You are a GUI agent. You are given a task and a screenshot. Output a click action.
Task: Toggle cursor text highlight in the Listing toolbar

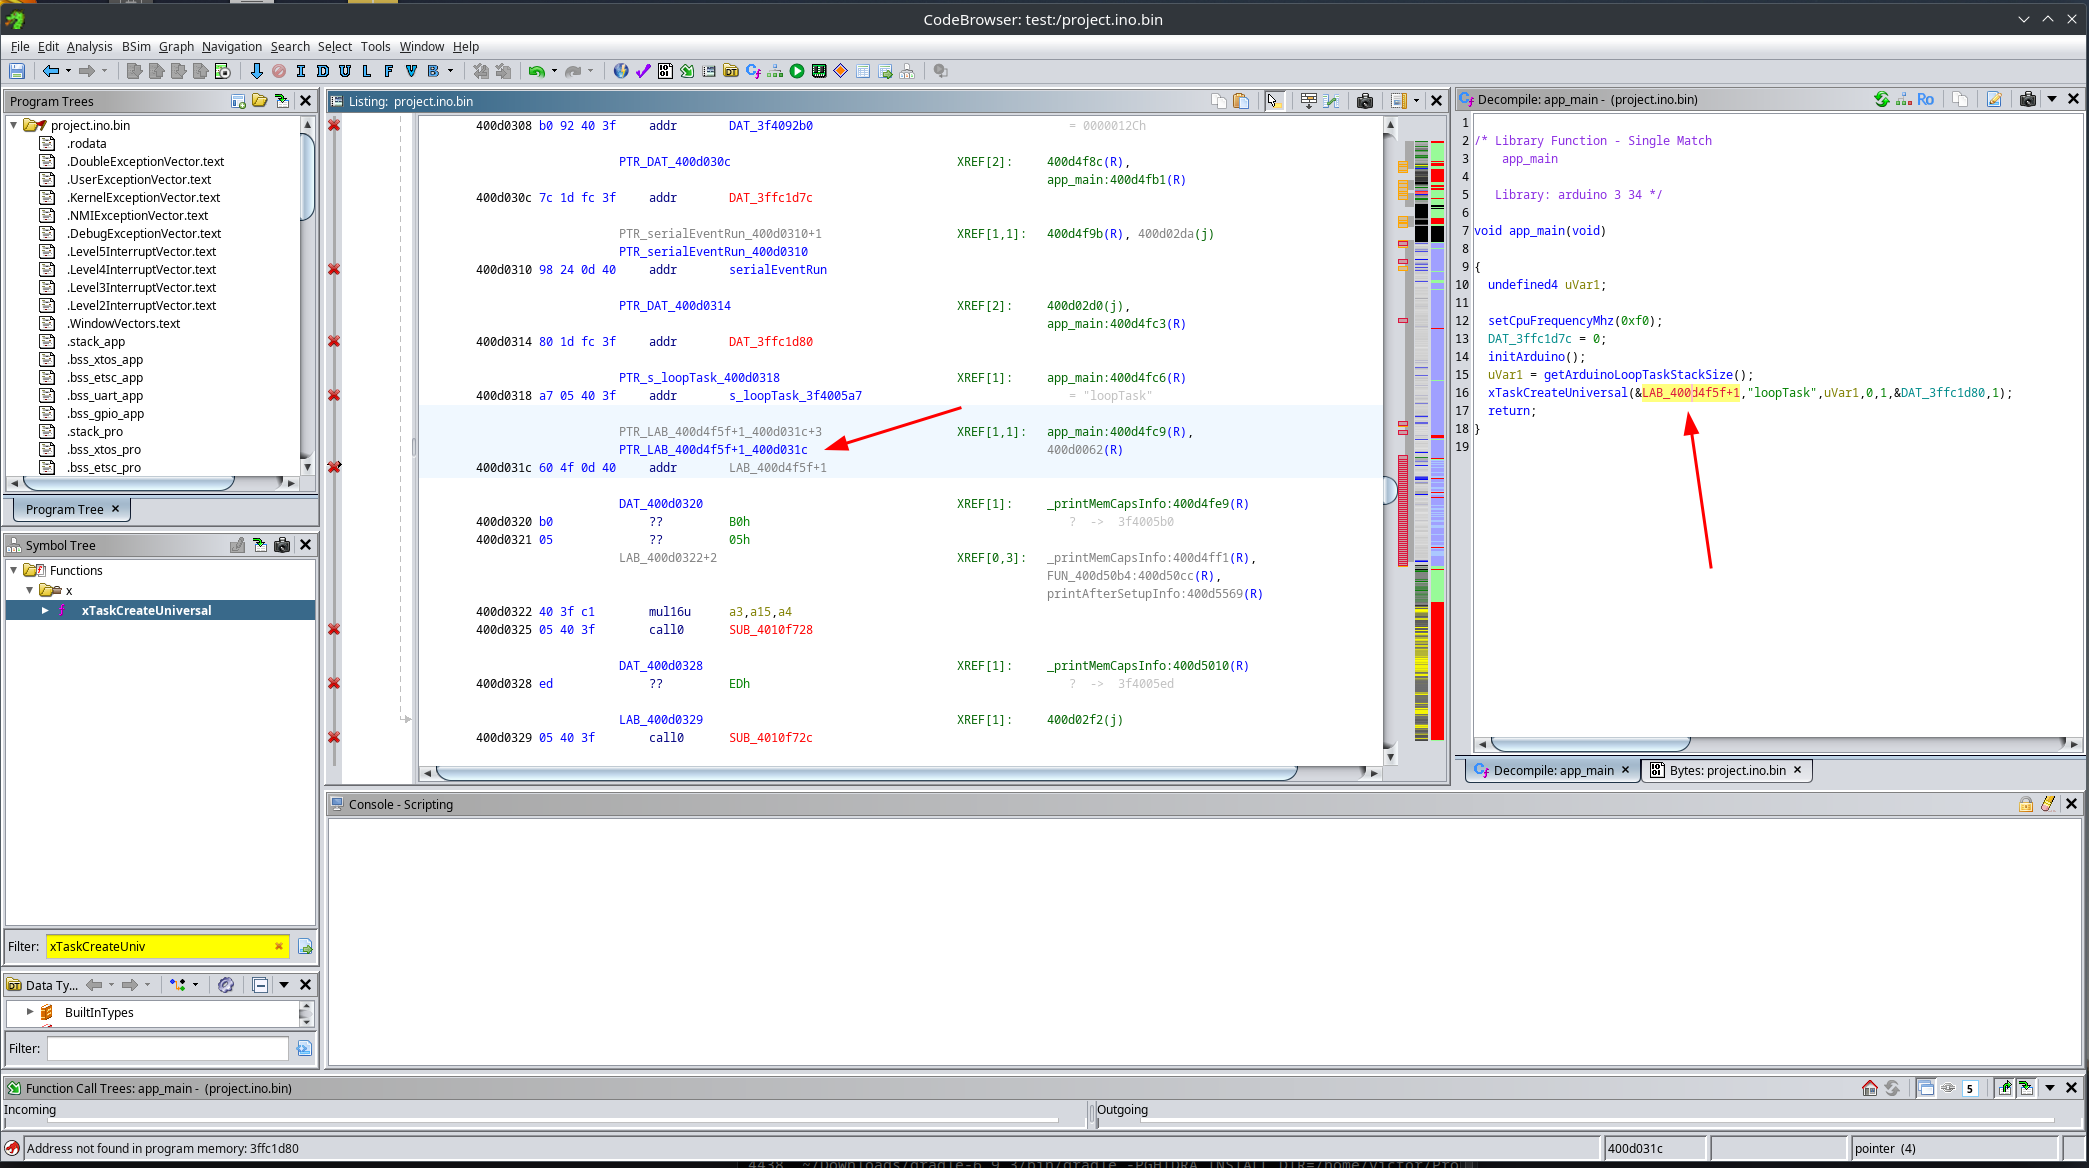pos(1275,101)
